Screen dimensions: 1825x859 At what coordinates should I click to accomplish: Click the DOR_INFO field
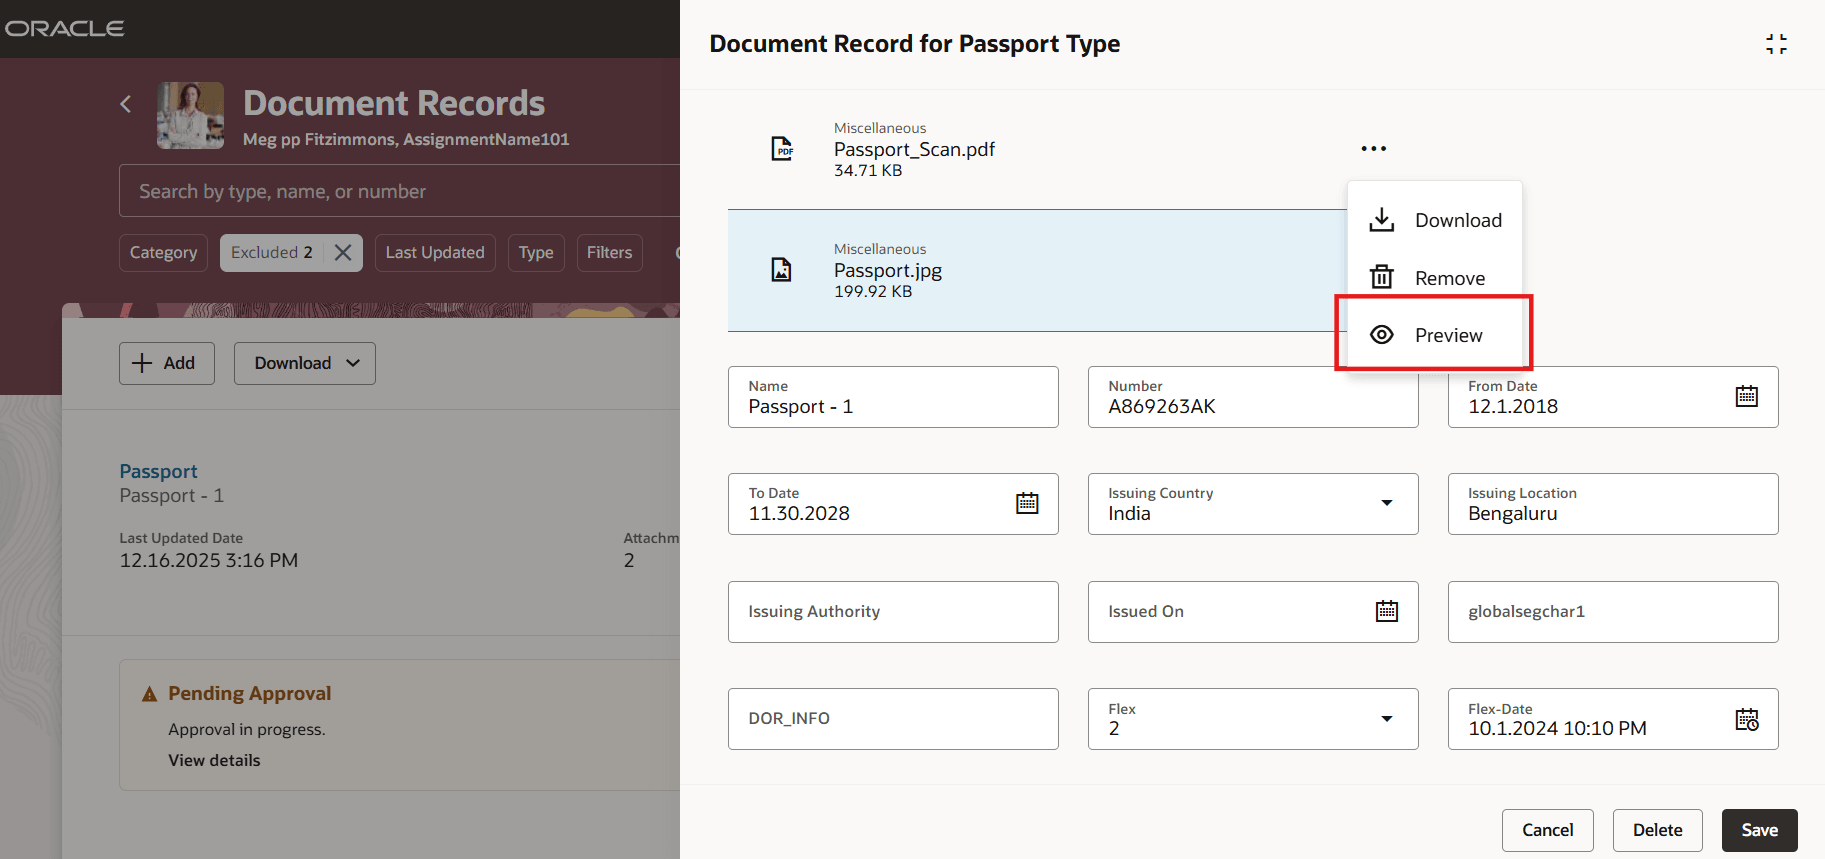pyautogui.click(x=893, y=719)
